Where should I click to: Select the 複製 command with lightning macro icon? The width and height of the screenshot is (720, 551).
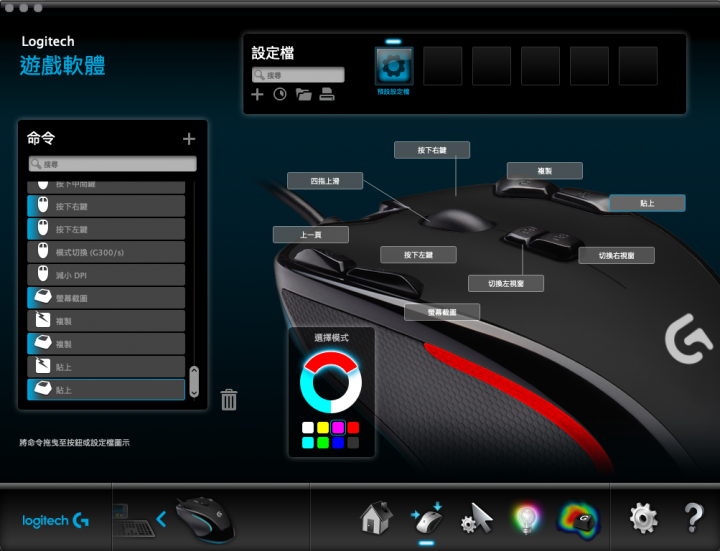pyautogui.click(x=106, y=321)
